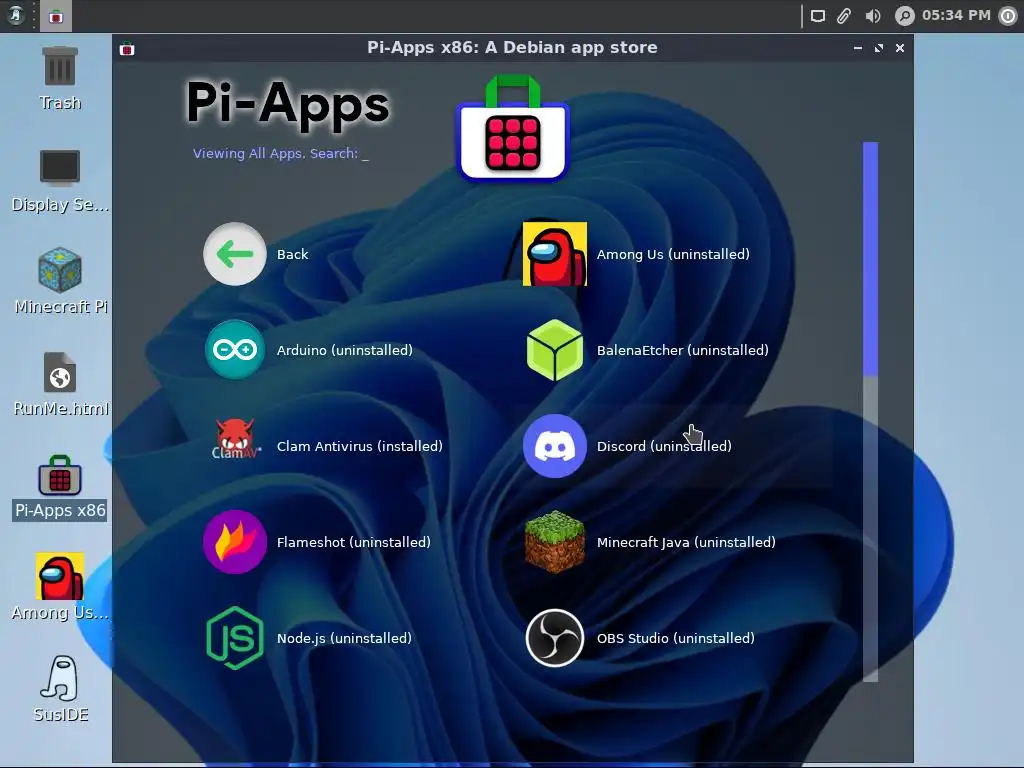Open Clam Antivirus (installed) label
This screenshot has height=768, width=1024.
click(x=360, y=446)
